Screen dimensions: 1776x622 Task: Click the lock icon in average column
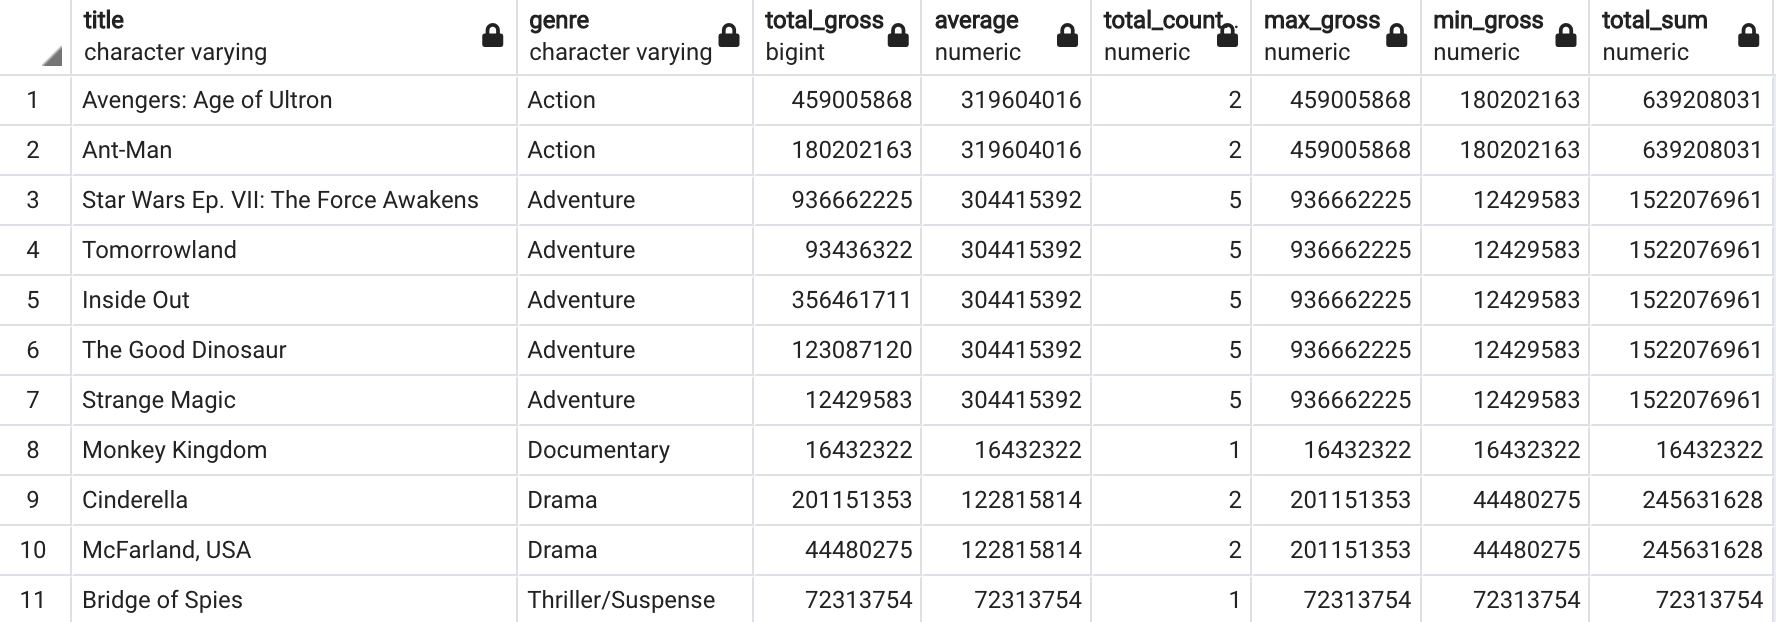1067,37
